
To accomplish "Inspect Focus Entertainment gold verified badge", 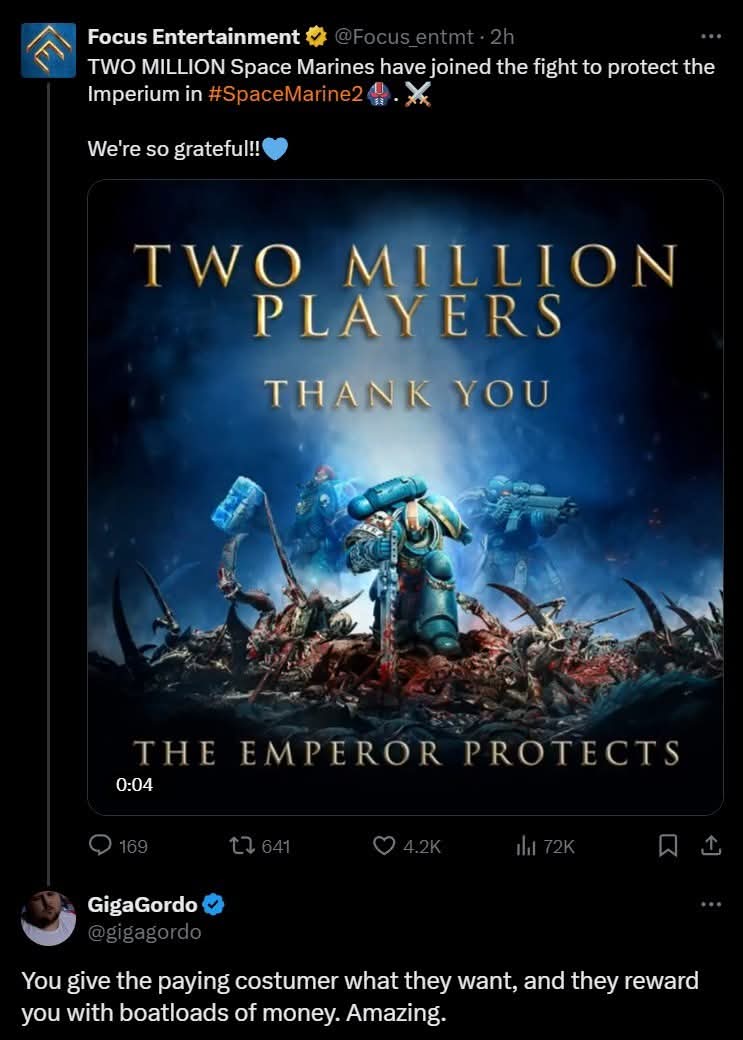I will (x=316, y=37).
